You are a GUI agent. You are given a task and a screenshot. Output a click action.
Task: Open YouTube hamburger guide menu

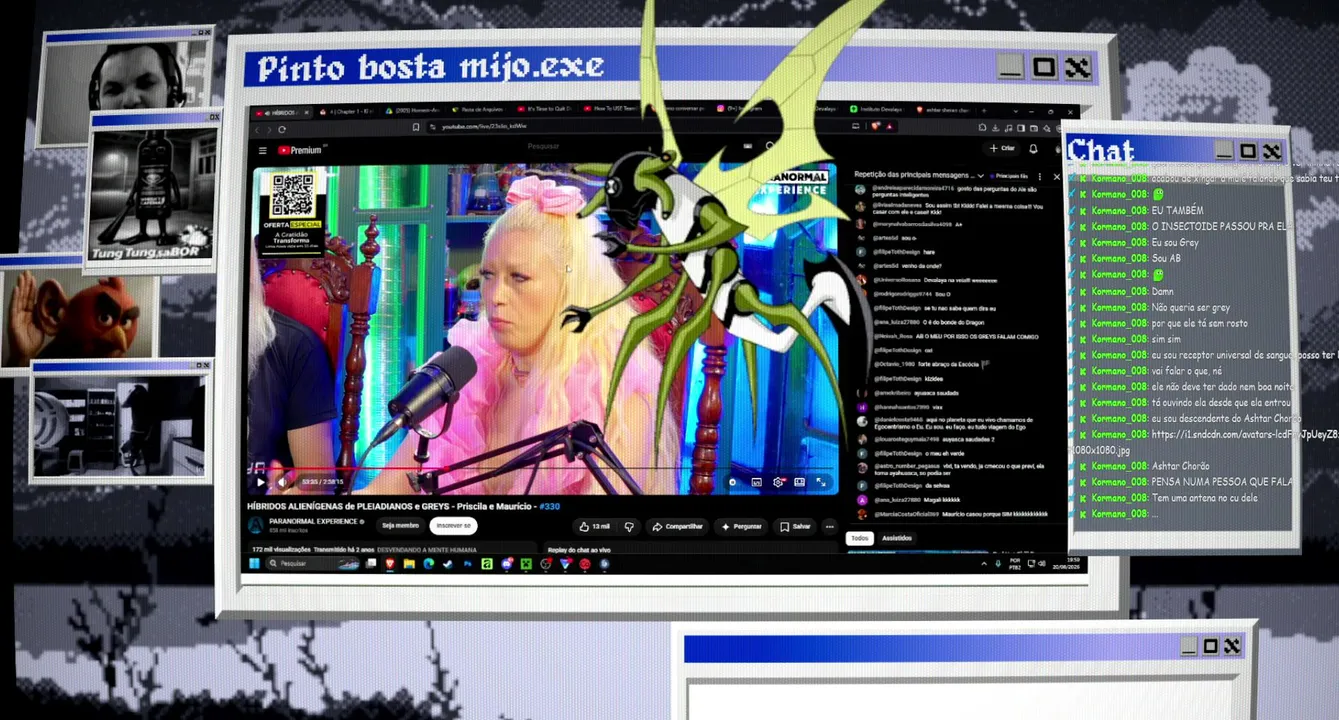262,150
